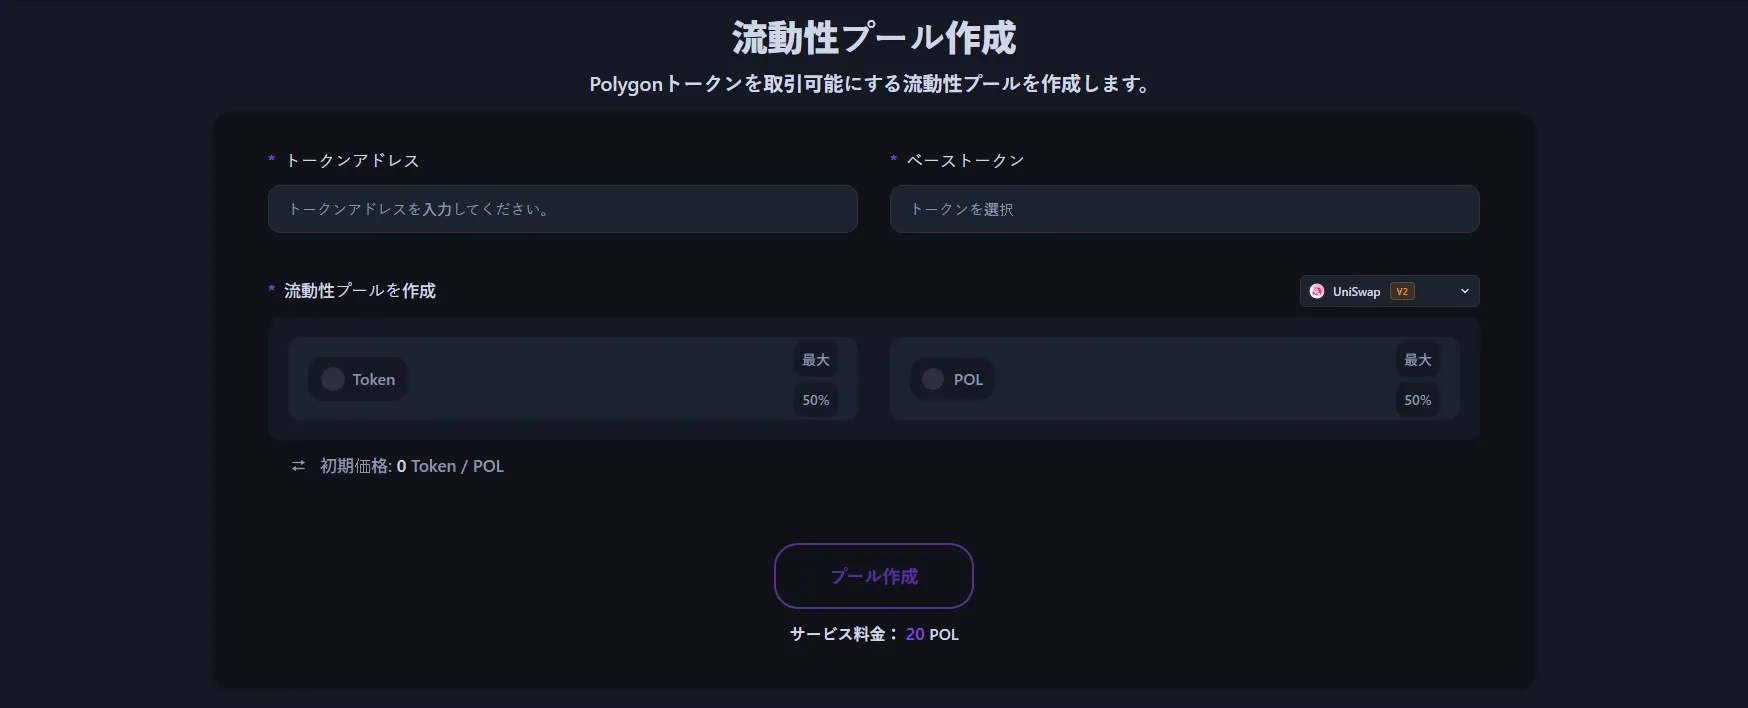Click the 流動性プール作成 page heading
The width and height of the screenshot is (1748, 708).
pos(873,38)
